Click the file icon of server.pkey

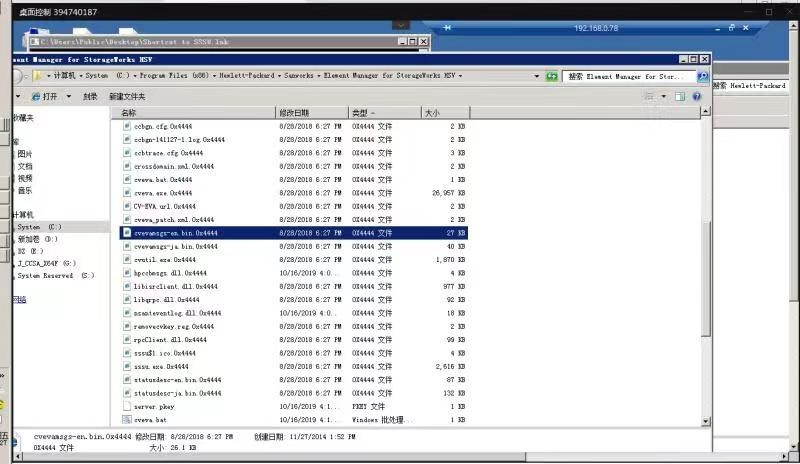[126, 407]
